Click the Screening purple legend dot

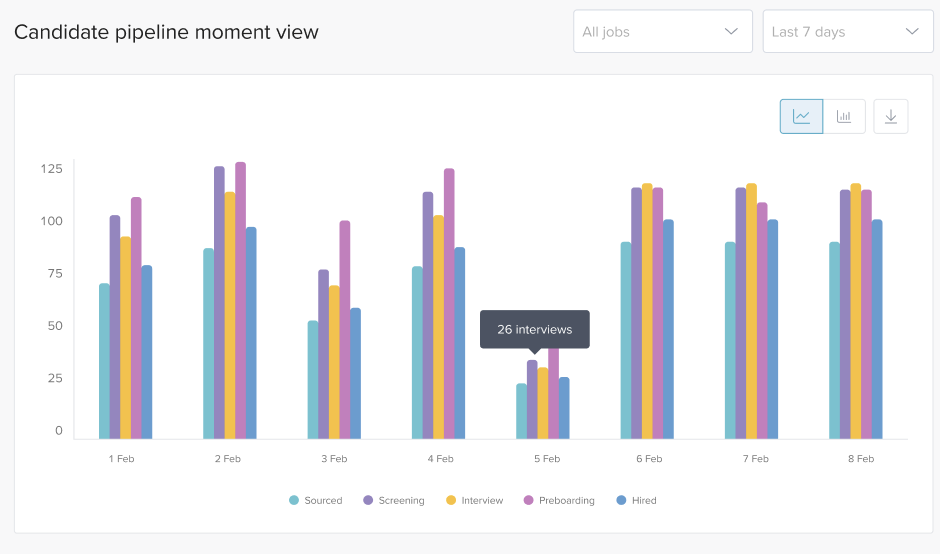pyautogui.click(x=368, y=500)
